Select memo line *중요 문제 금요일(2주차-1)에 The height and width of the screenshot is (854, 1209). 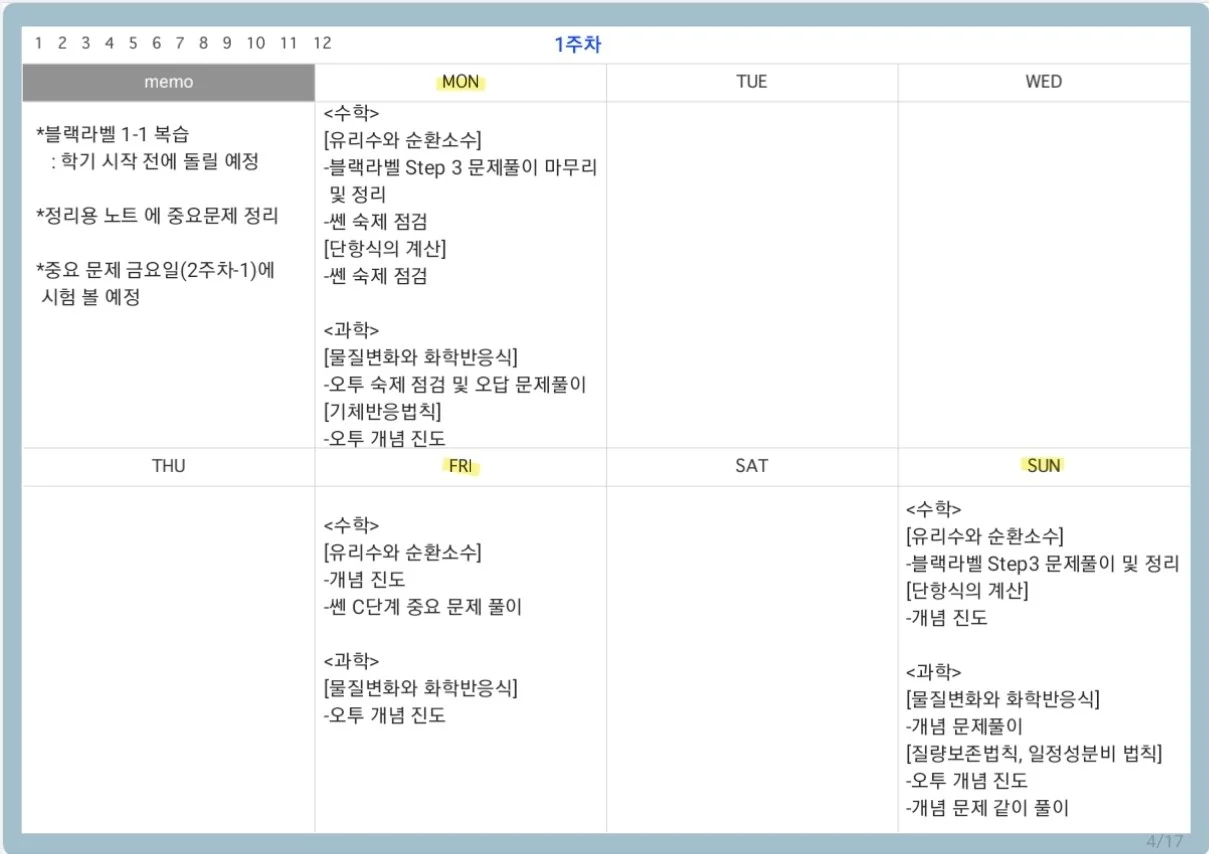(155, 270)
